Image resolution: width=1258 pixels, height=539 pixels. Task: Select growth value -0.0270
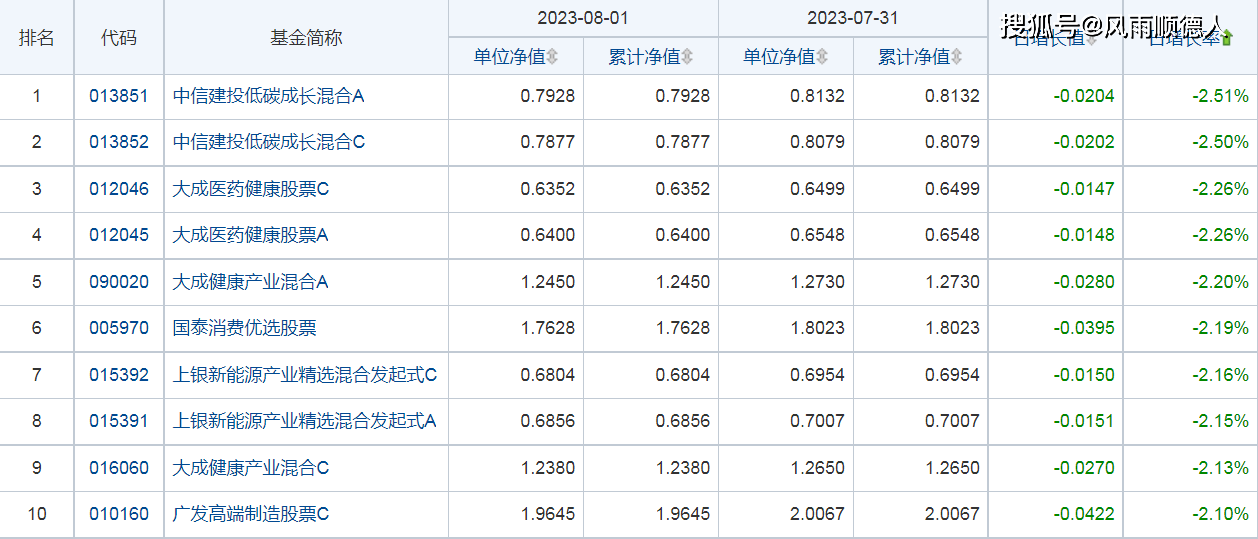coord(1084,468)
